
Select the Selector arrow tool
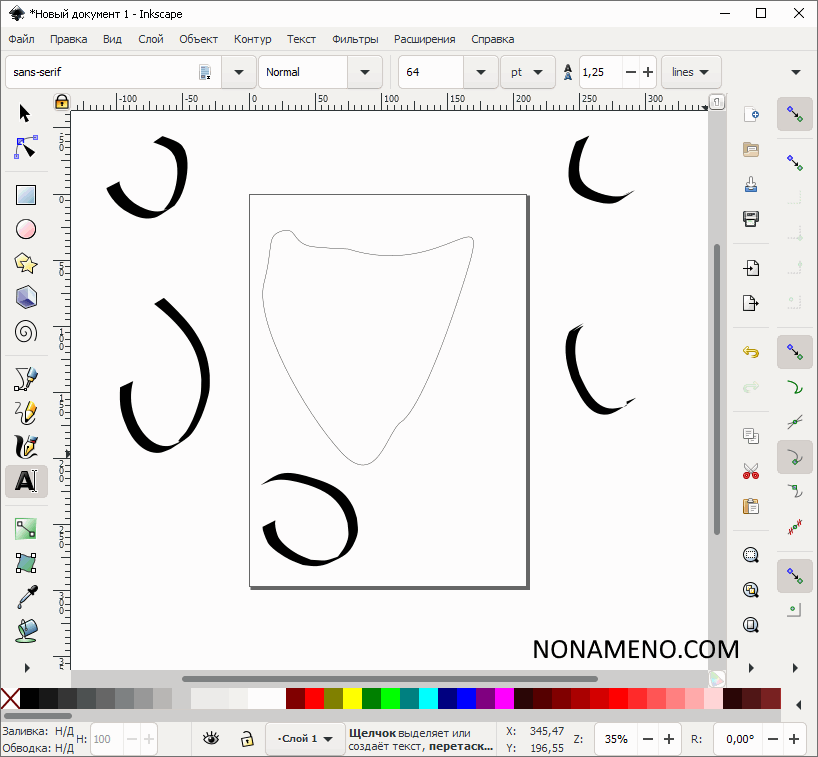point(26,113)
